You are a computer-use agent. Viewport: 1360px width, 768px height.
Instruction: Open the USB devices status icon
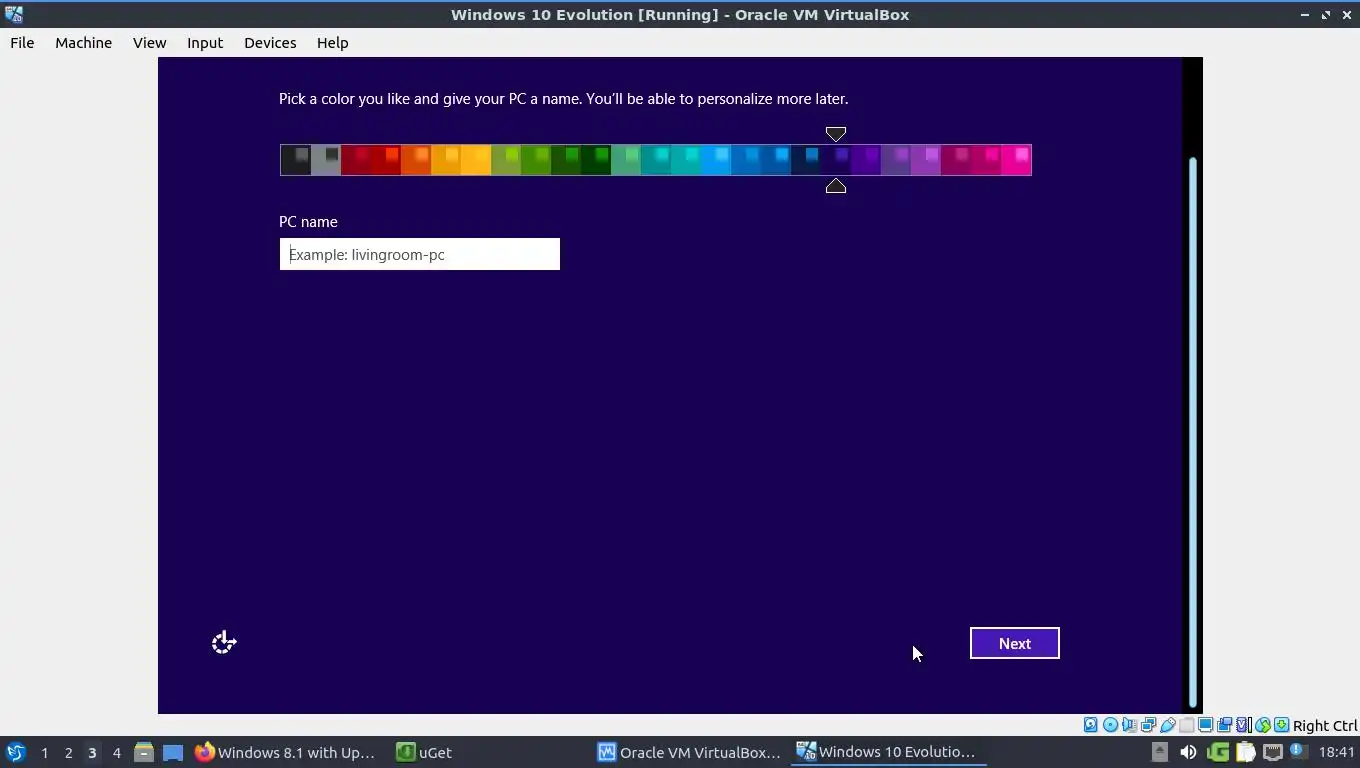tap(1168, 725)
